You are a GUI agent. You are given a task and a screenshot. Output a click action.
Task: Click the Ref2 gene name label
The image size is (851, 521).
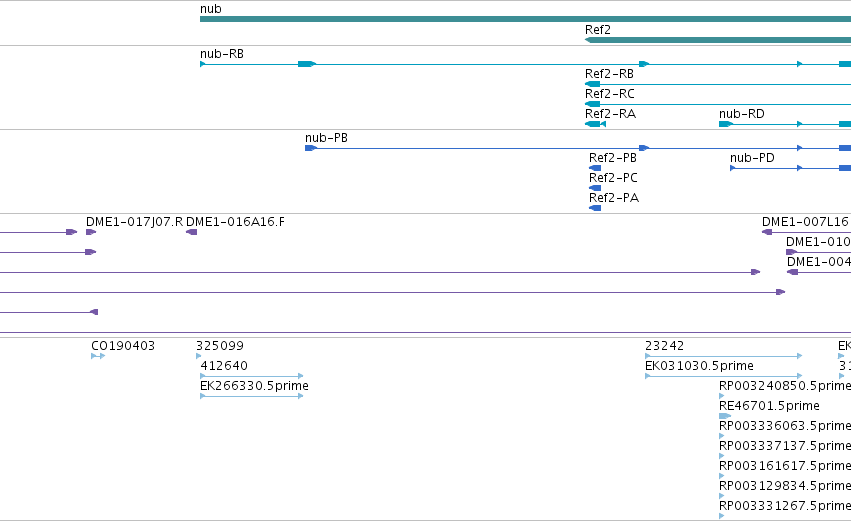point(598,30)
